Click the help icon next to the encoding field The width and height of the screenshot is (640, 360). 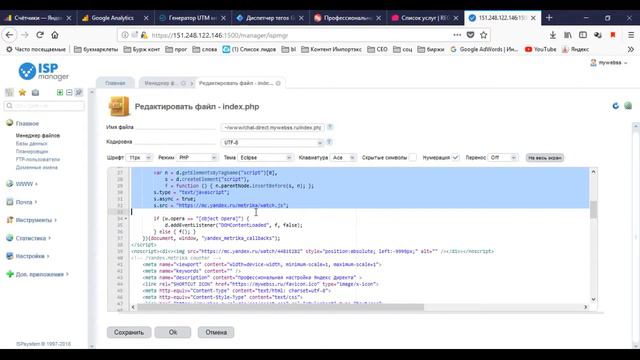329,142
